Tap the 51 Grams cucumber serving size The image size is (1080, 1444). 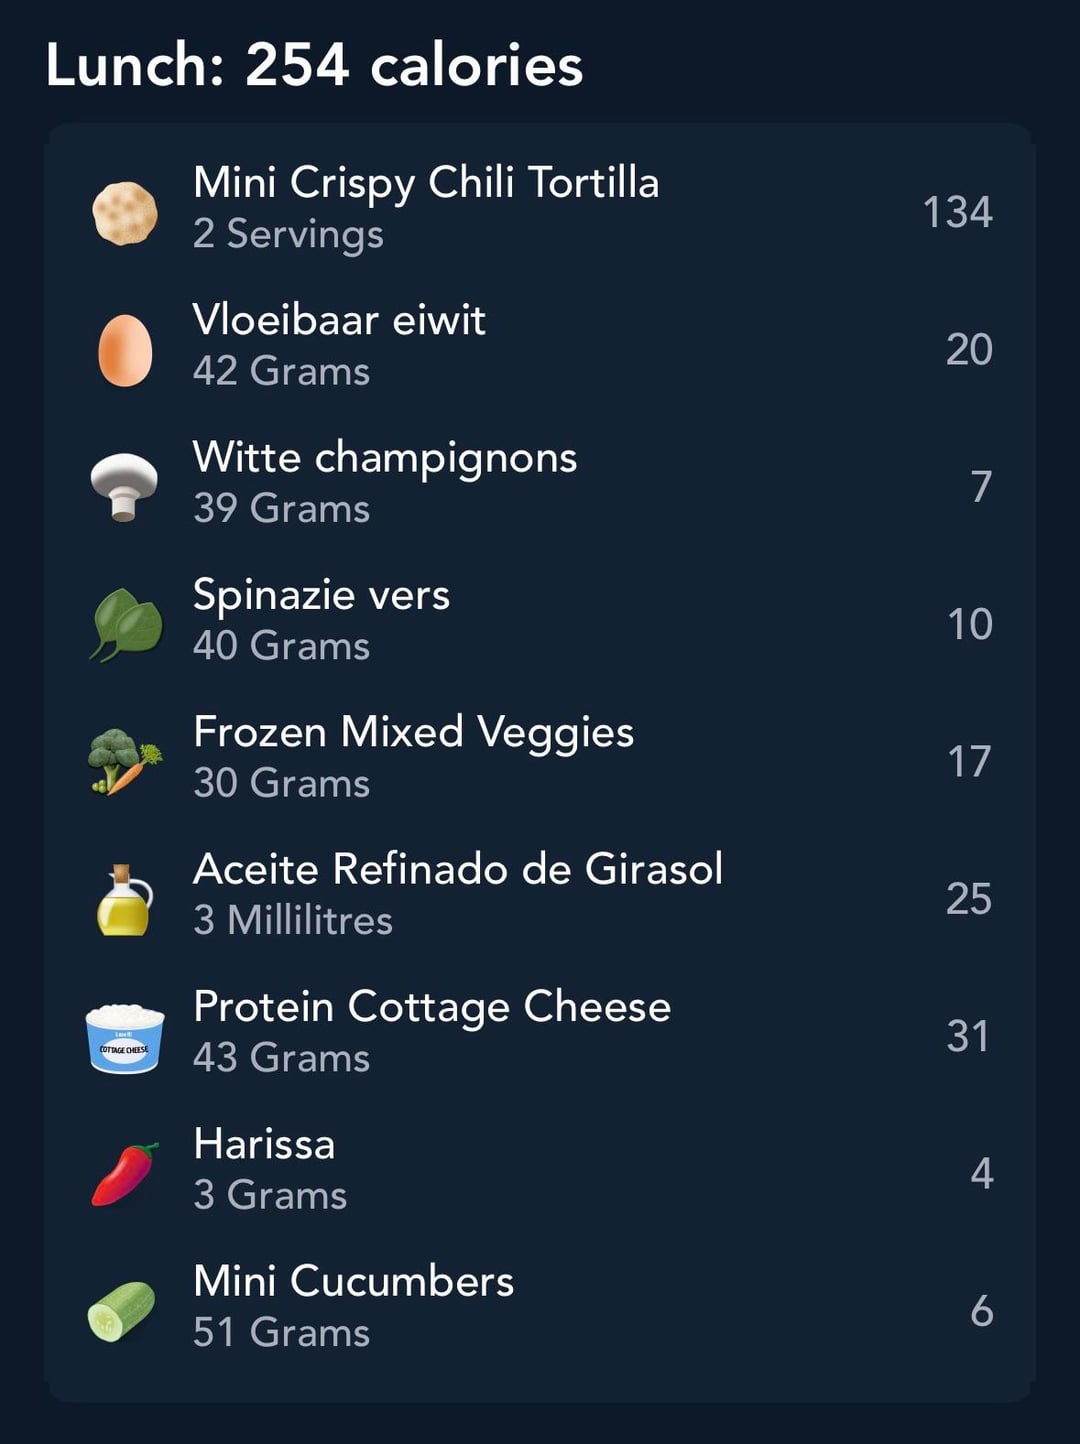[x=281, y=1333]
